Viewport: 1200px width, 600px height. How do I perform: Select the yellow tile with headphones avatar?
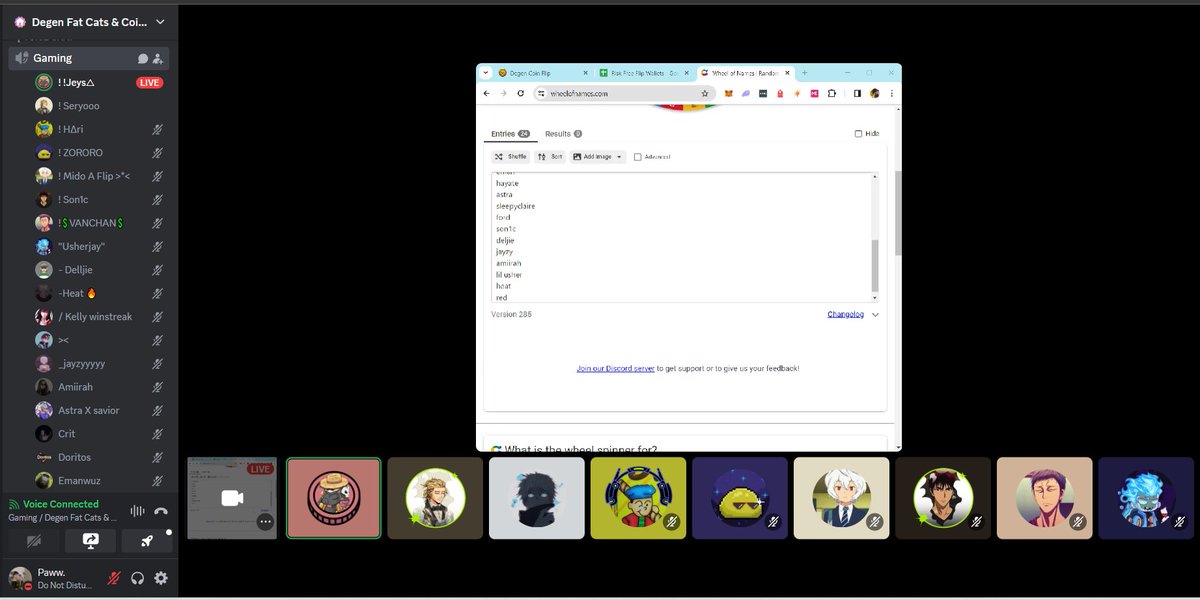[638, 498]
